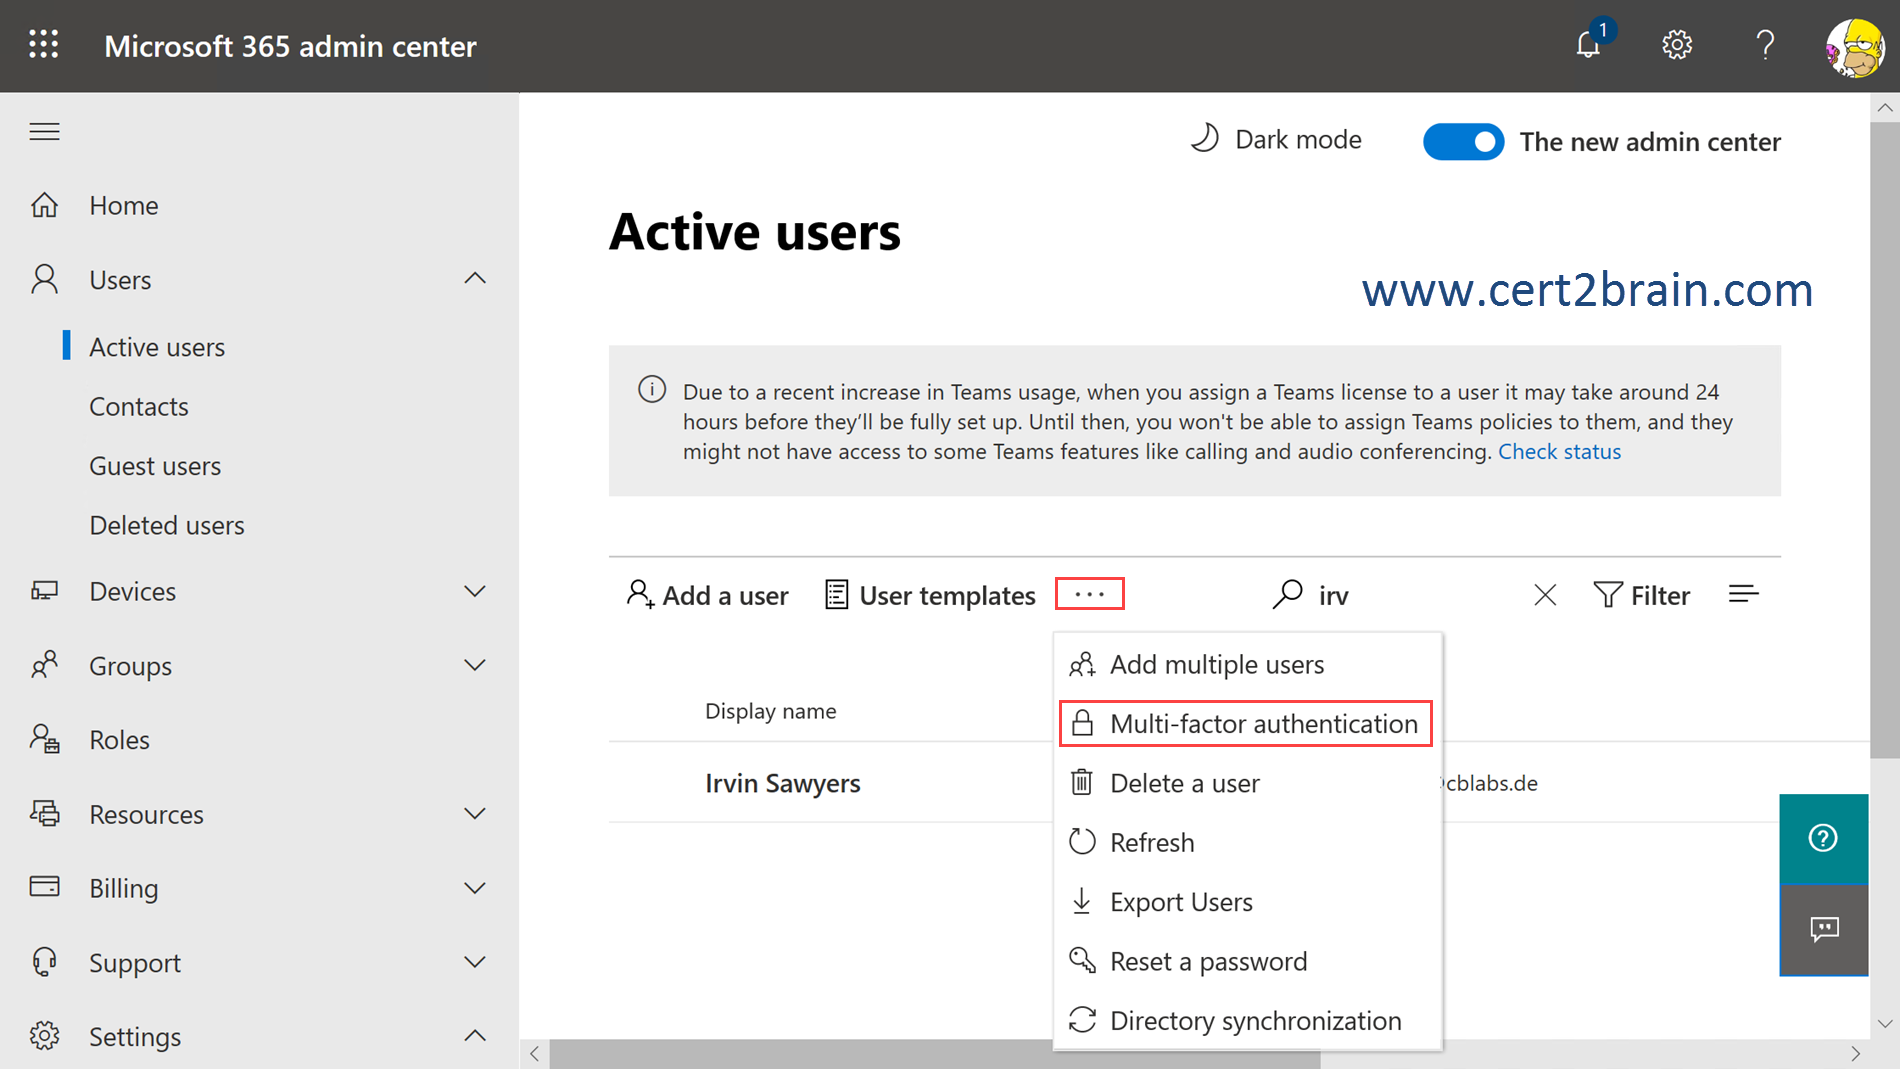
Task: Click the Groups icon in sidebar
Action: (x=45, y=665)
